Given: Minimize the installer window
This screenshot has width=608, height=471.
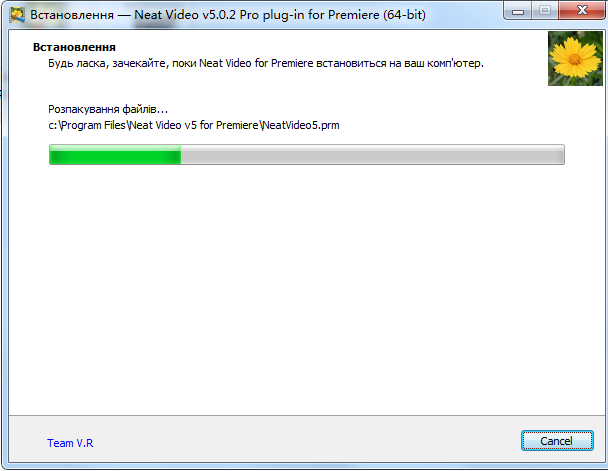Looking at the screenshot, I should pos(518,11).
